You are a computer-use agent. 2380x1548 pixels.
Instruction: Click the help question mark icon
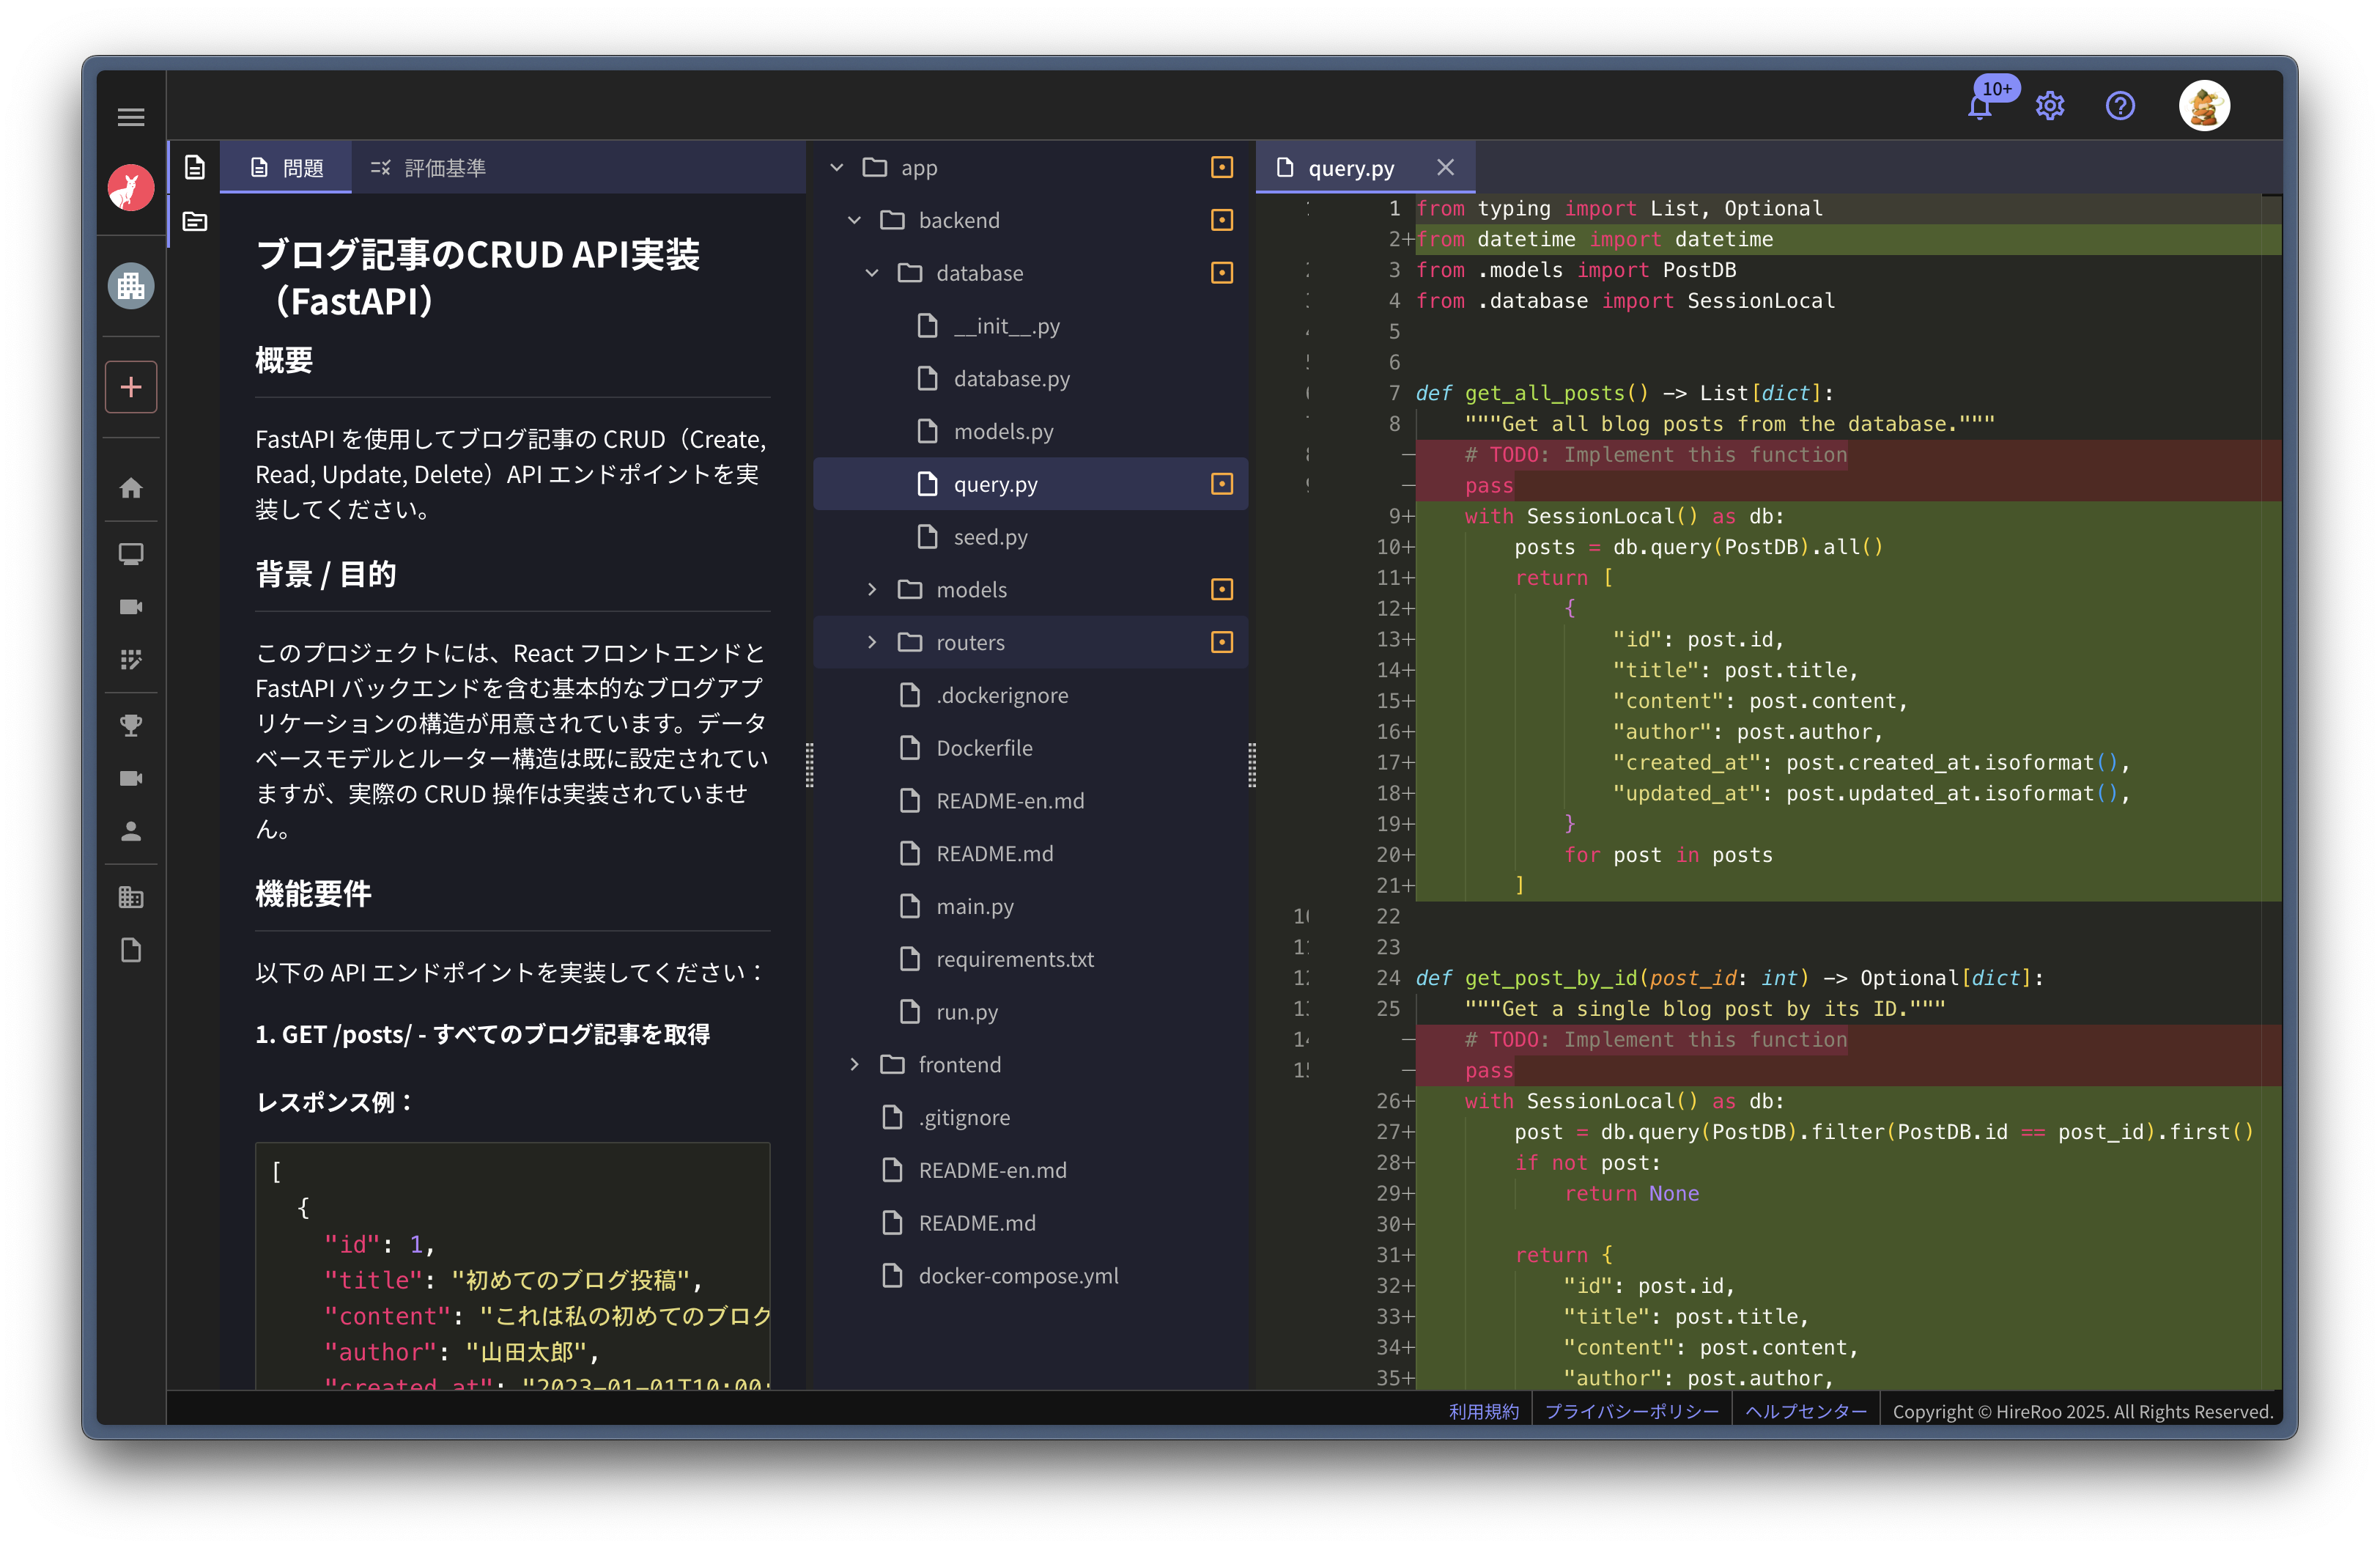[x=2120, y=106]
